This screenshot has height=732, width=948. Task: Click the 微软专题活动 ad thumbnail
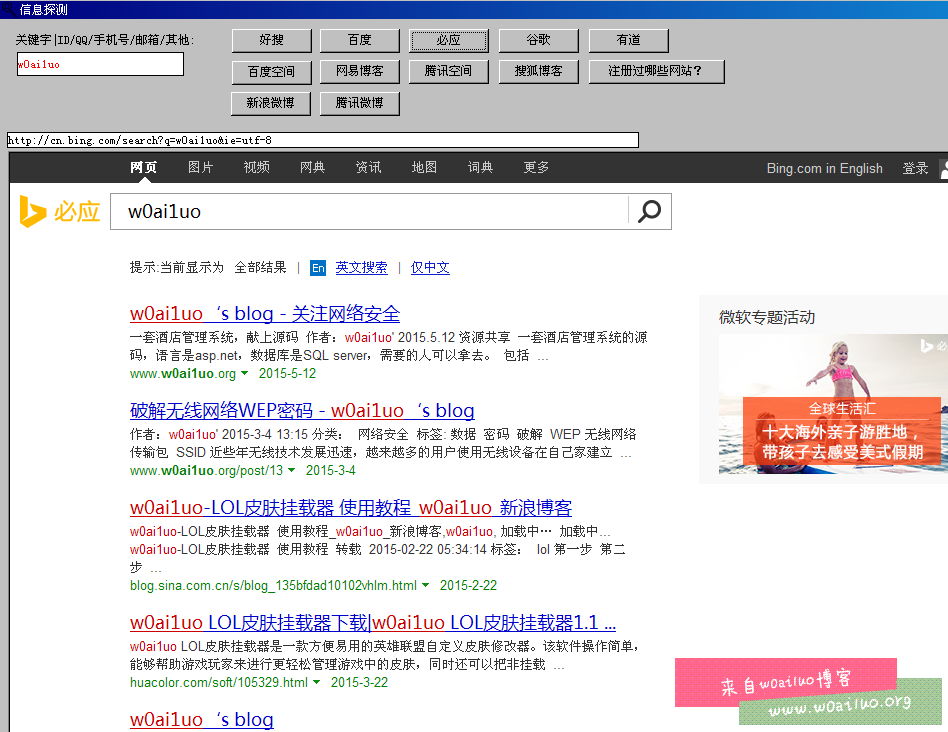pyautogui.click(x=833, y=404)
